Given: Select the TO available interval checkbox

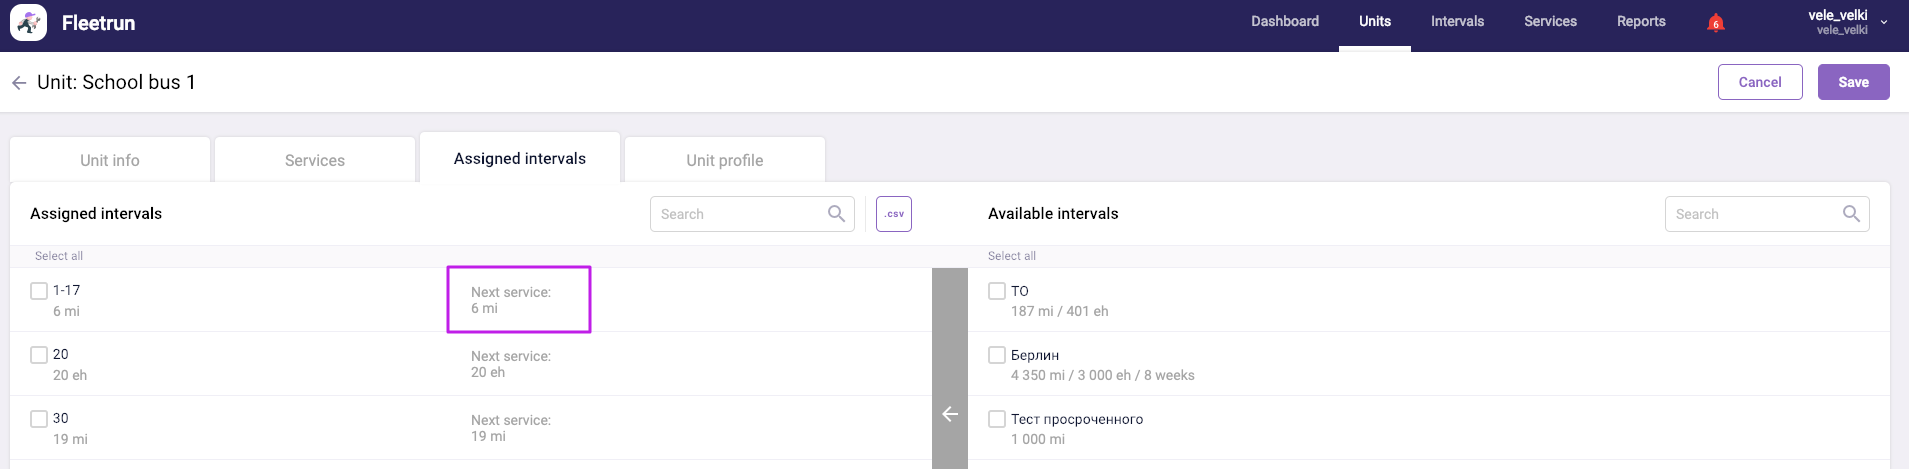Looking at the screenshot, I should point(997,291).
